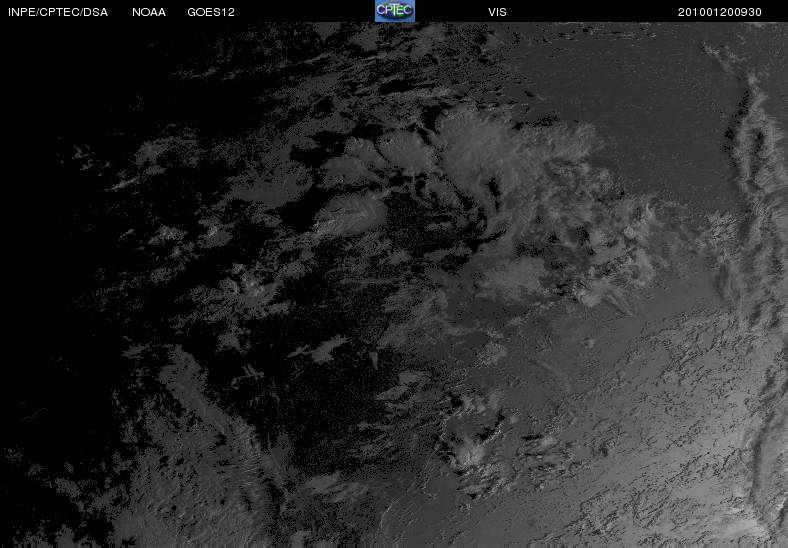Click the GOES12 satellite label
The height and width of the screenshot is (548, 788).
211,12
